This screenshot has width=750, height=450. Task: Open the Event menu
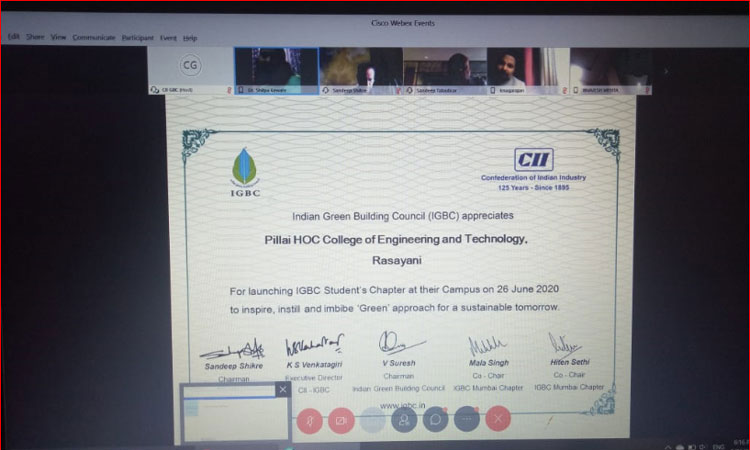pyautogui.click(x=168, y=38)
